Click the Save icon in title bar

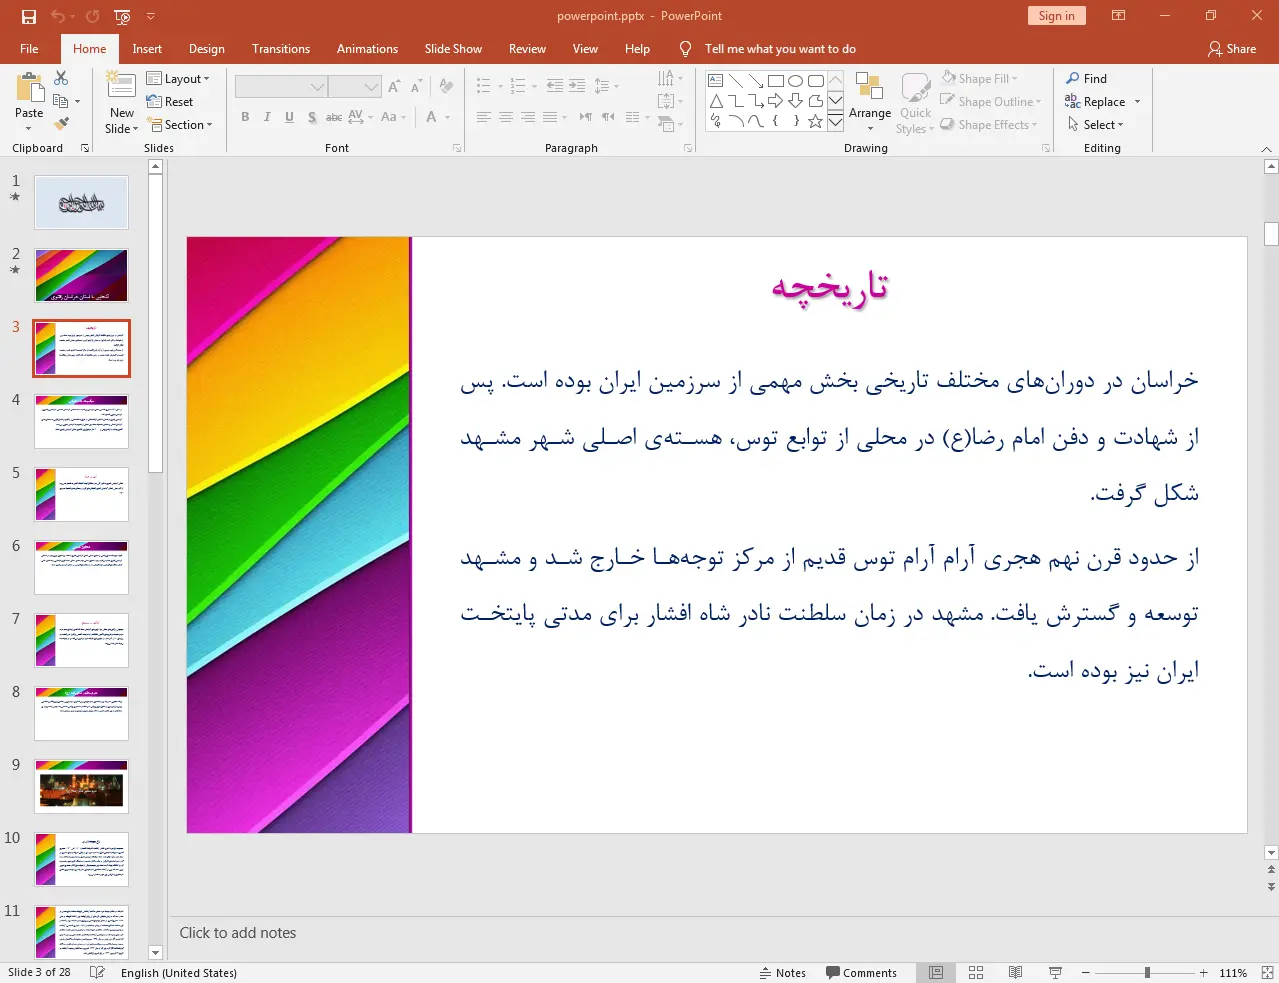tap(28, 16)
